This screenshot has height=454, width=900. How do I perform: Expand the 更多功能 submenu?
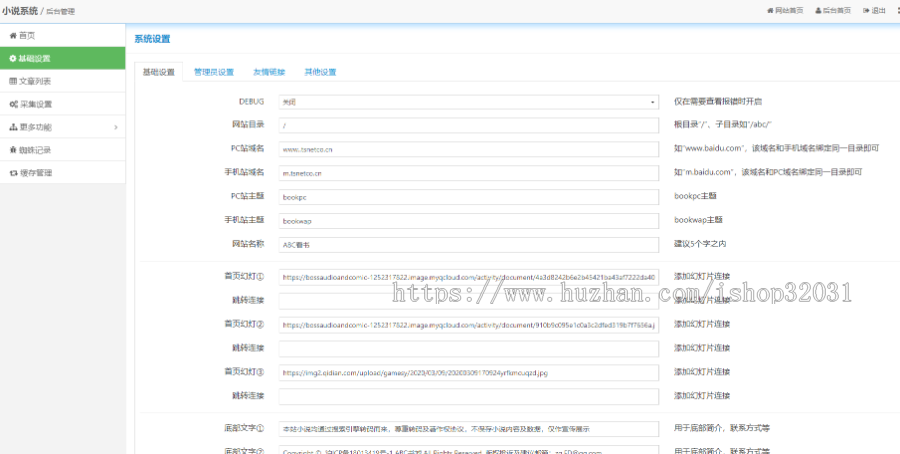63,127
